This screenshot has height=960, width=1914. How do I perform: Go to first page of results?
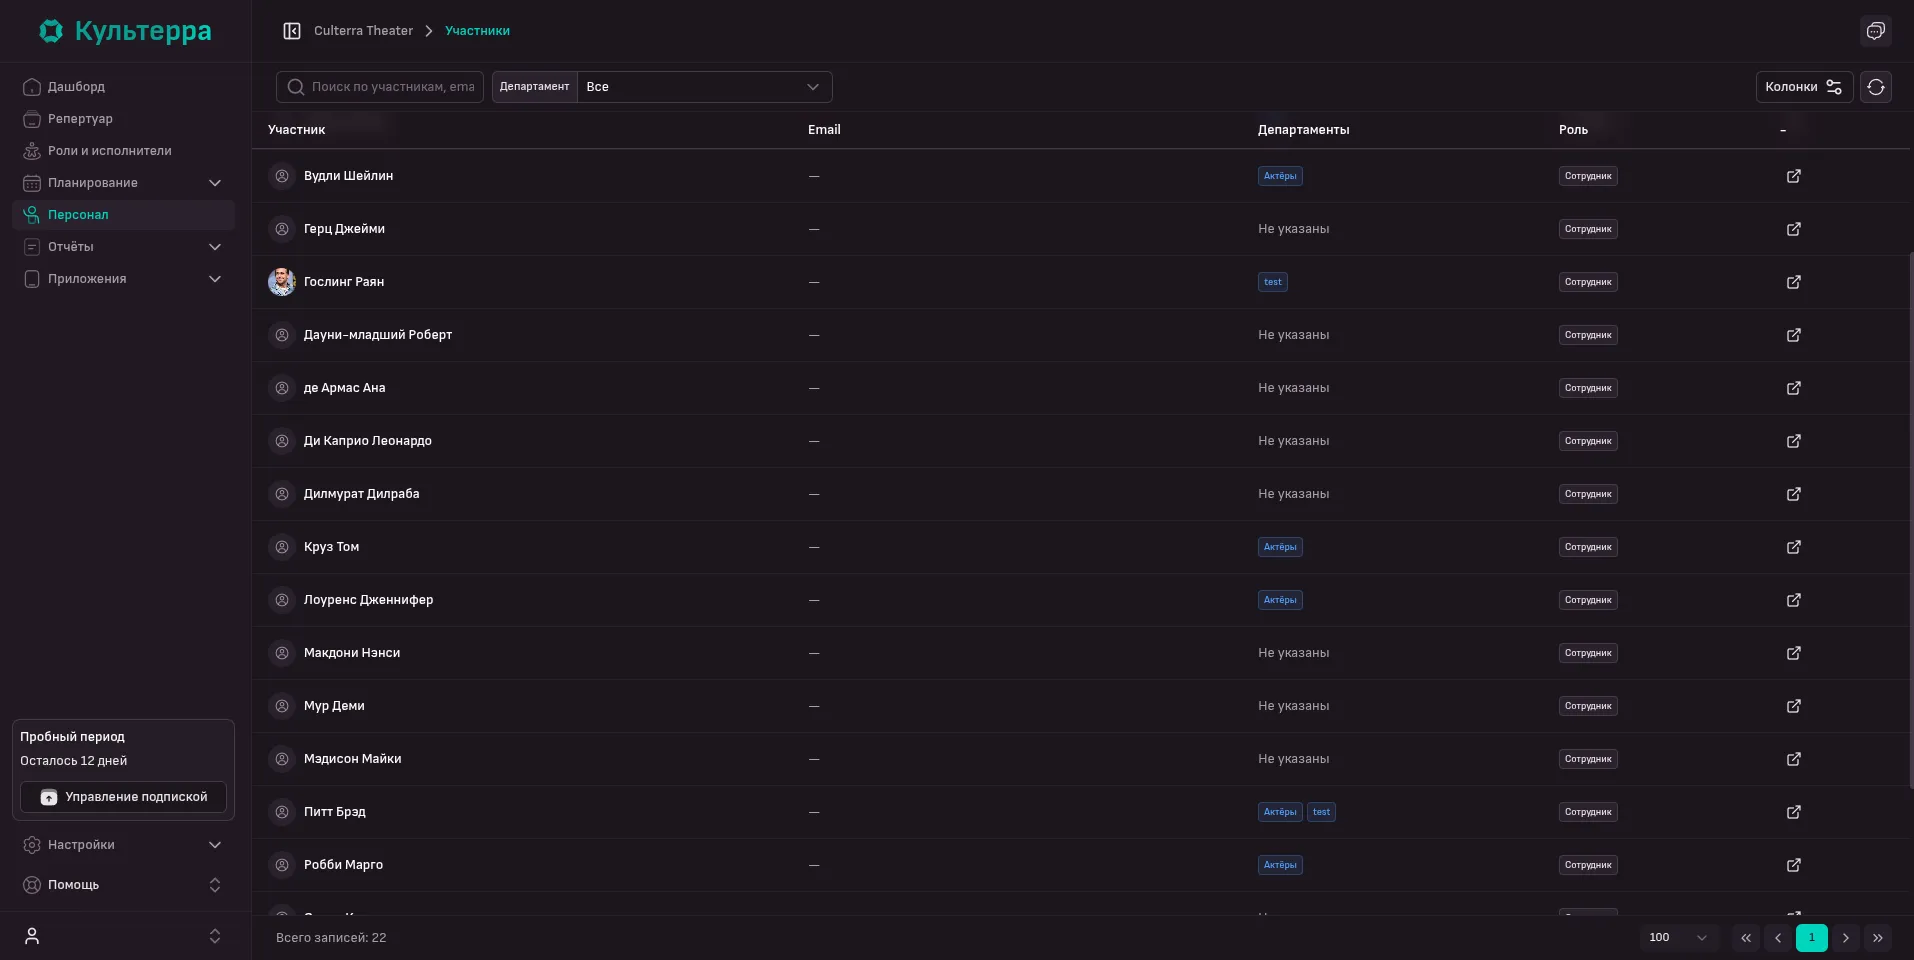point(1746,938)
